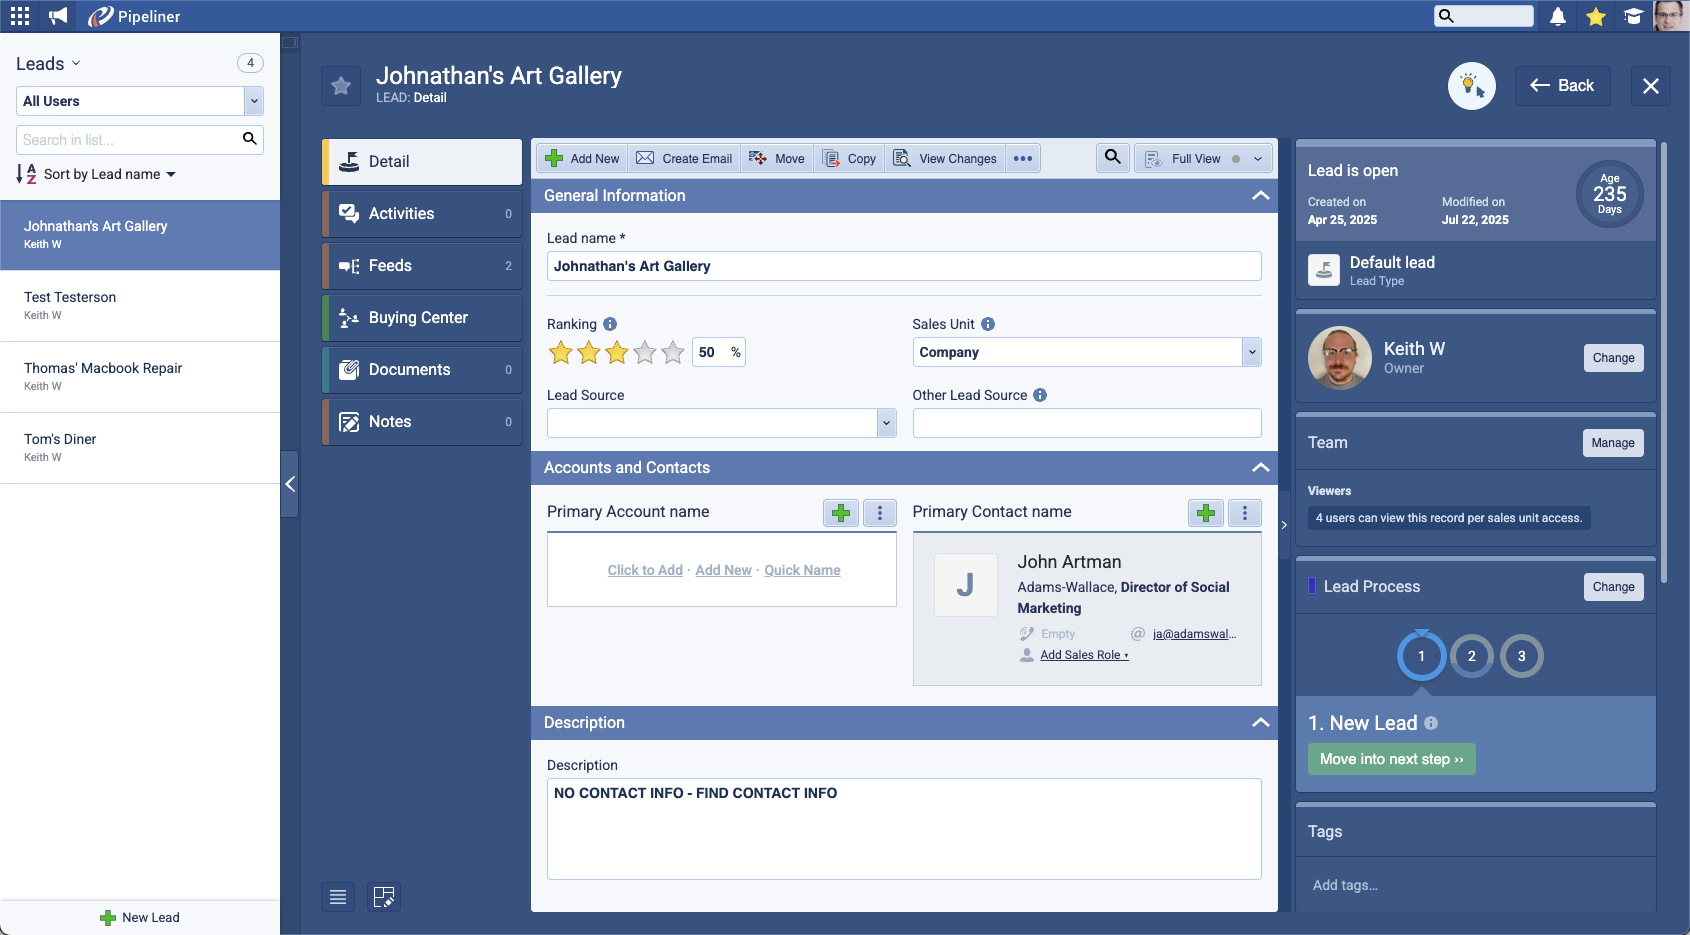Open Primary Contact three-dot options
1690x935 pixels.
click(1244, 513)
